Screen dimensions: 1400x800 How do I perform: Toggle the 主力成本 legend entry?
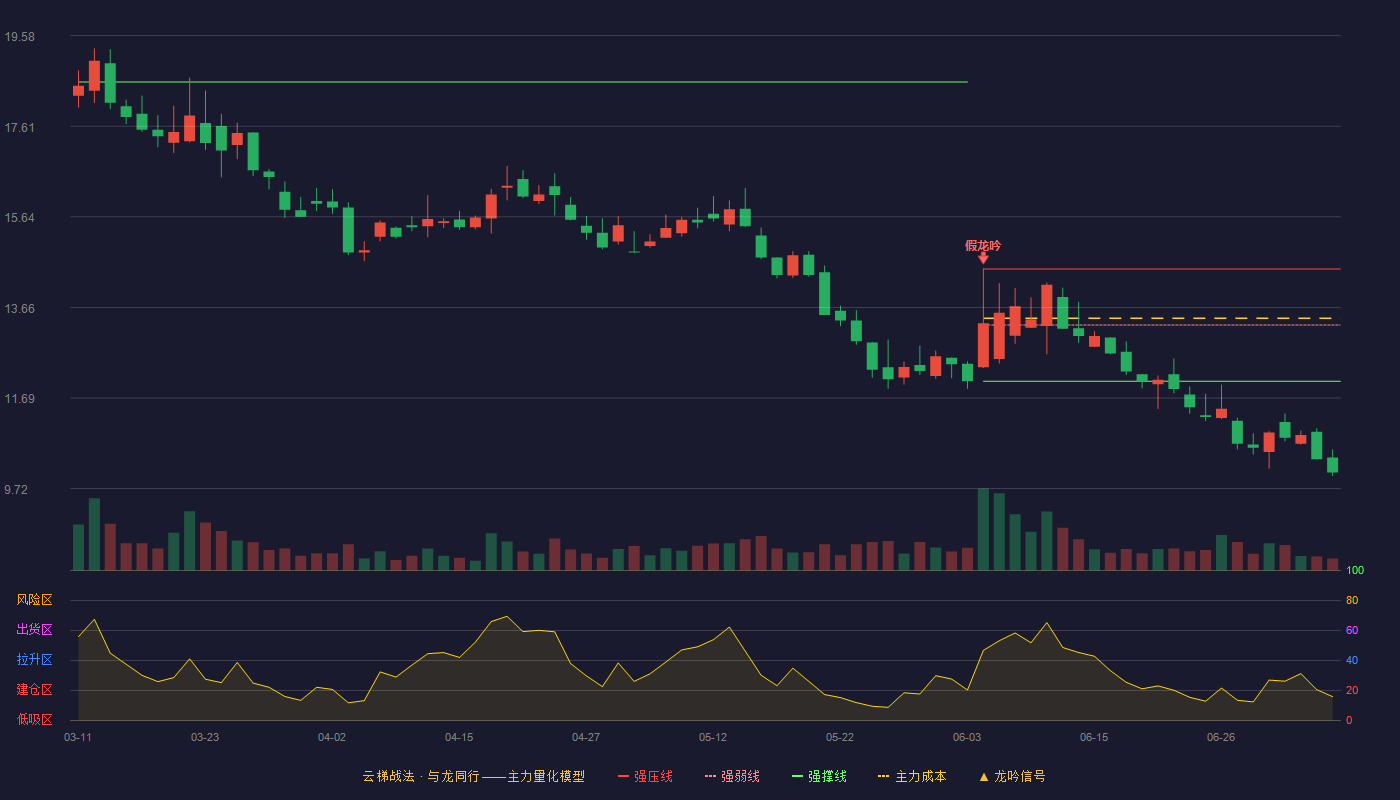click(912, 776)
